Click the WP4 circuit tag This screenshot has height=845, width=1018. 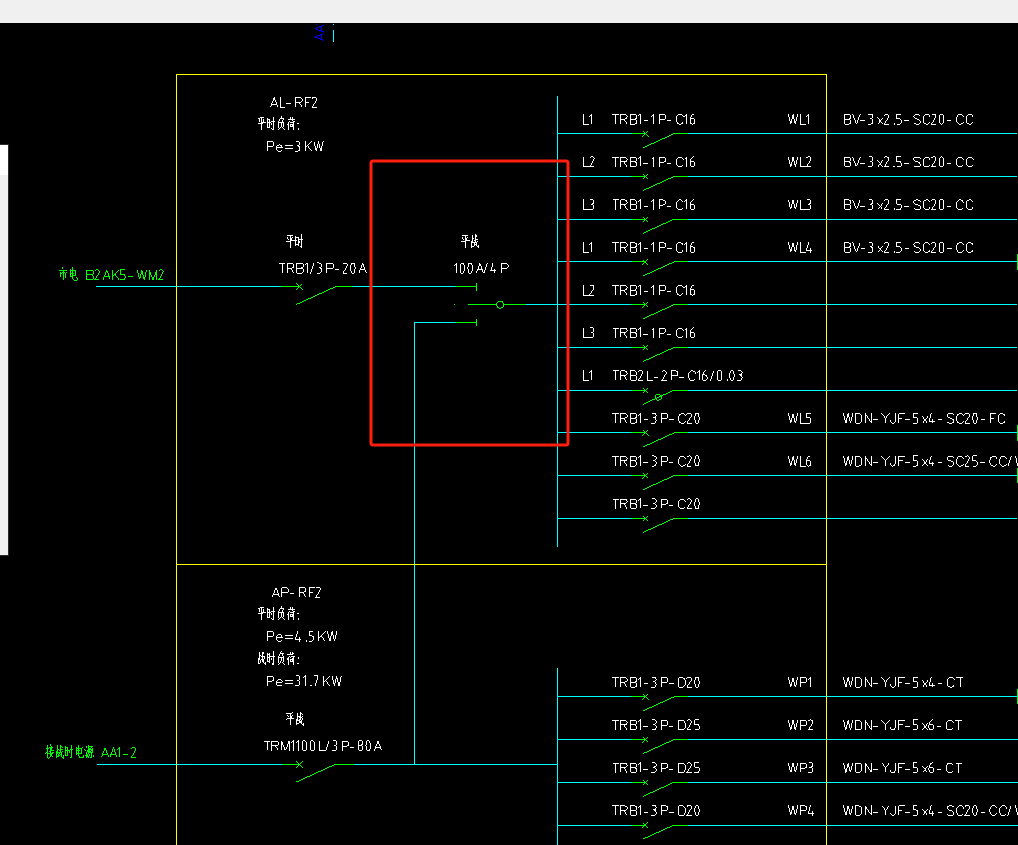(x=801, y=811)
